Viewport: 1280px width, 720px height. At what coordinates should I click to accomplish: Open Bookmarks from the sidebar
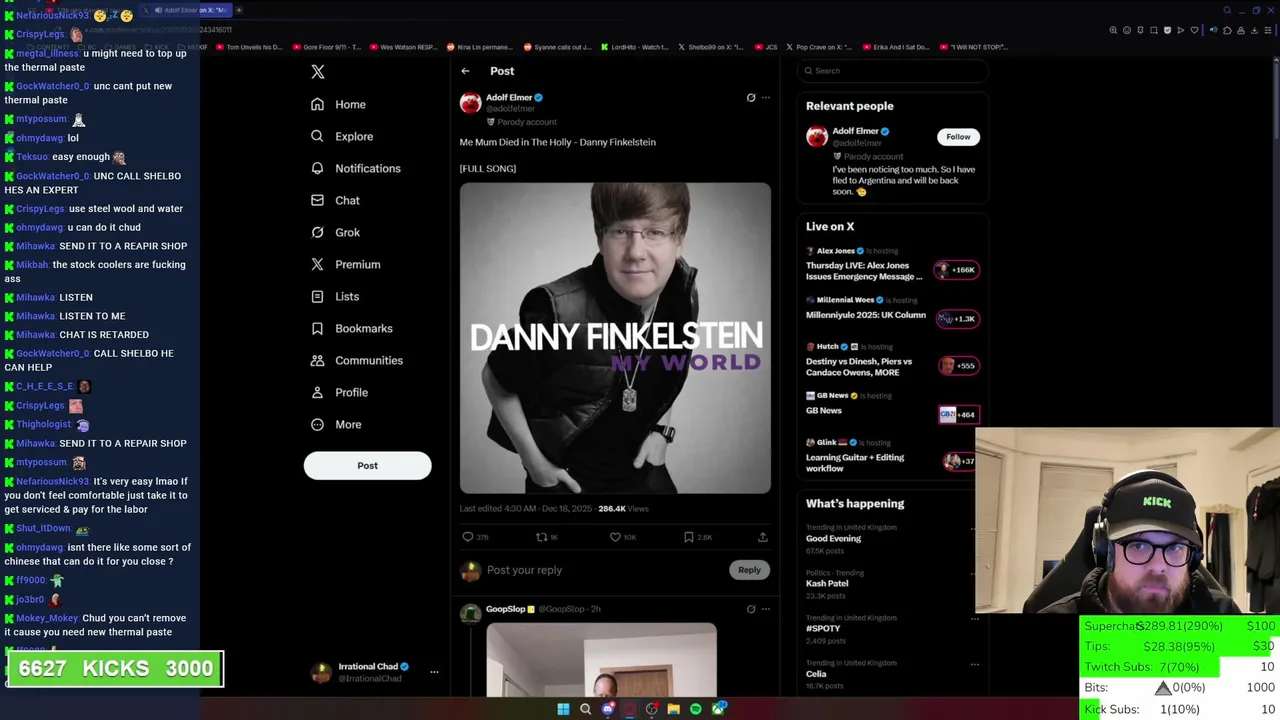[351, 328]
